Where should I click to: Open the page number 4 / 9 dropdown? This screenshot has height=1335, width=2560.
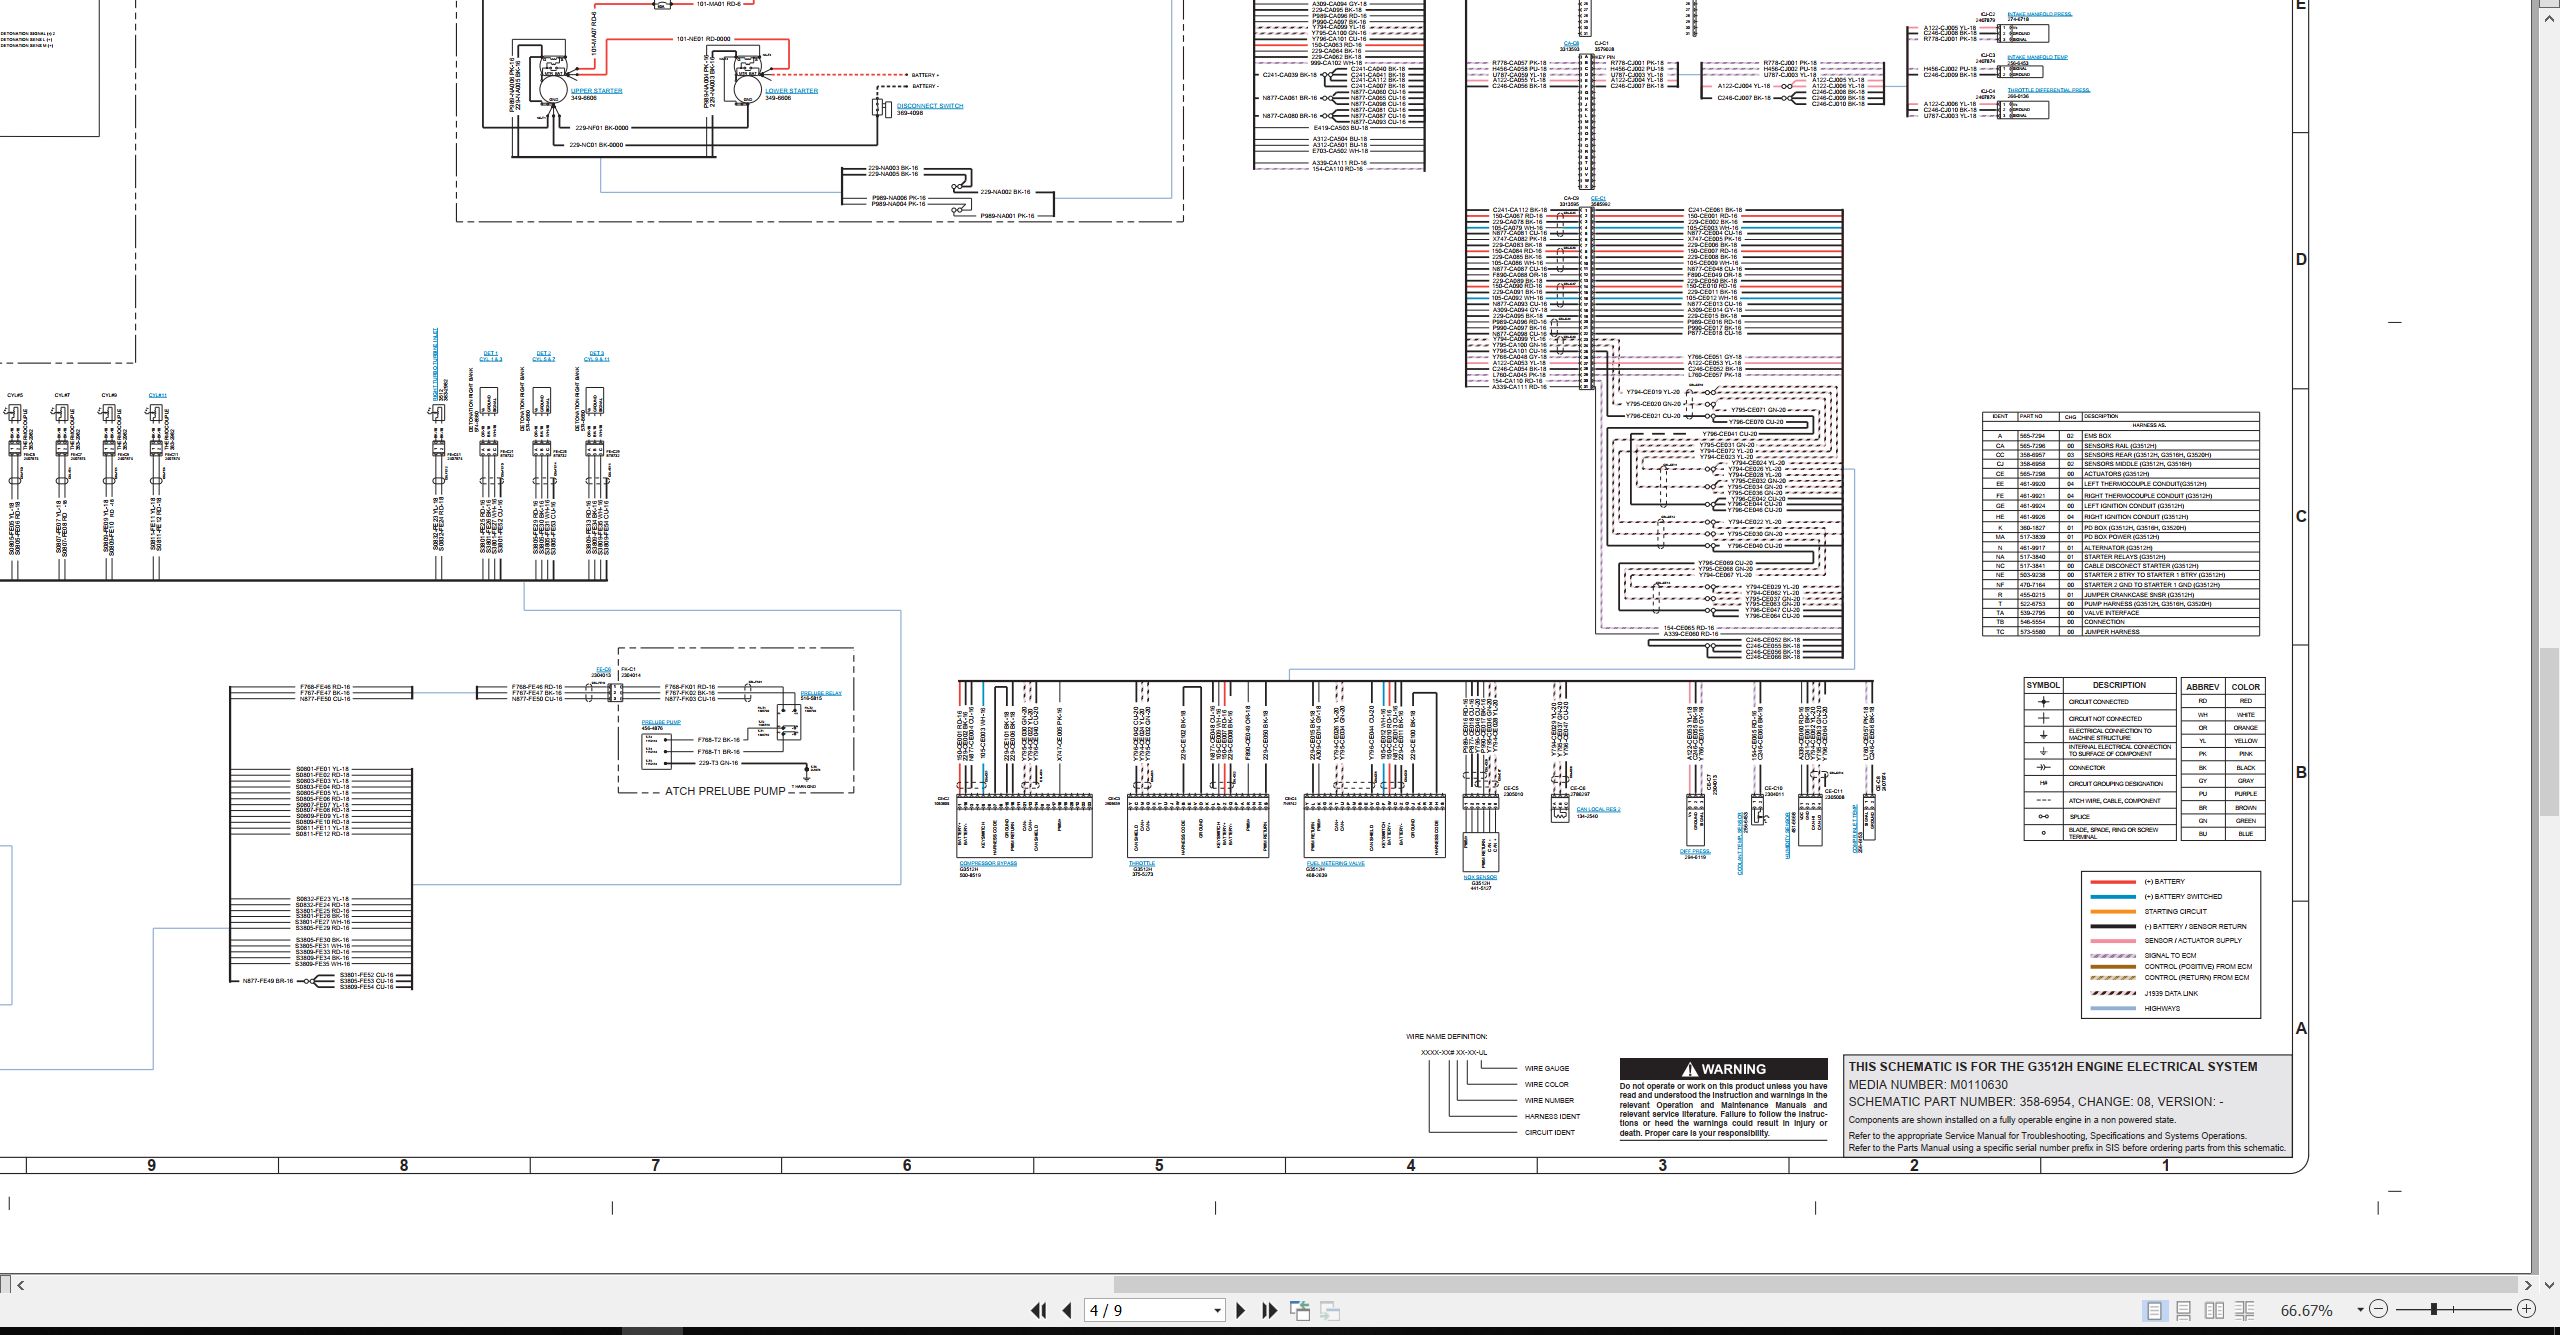(1217, 1310)
